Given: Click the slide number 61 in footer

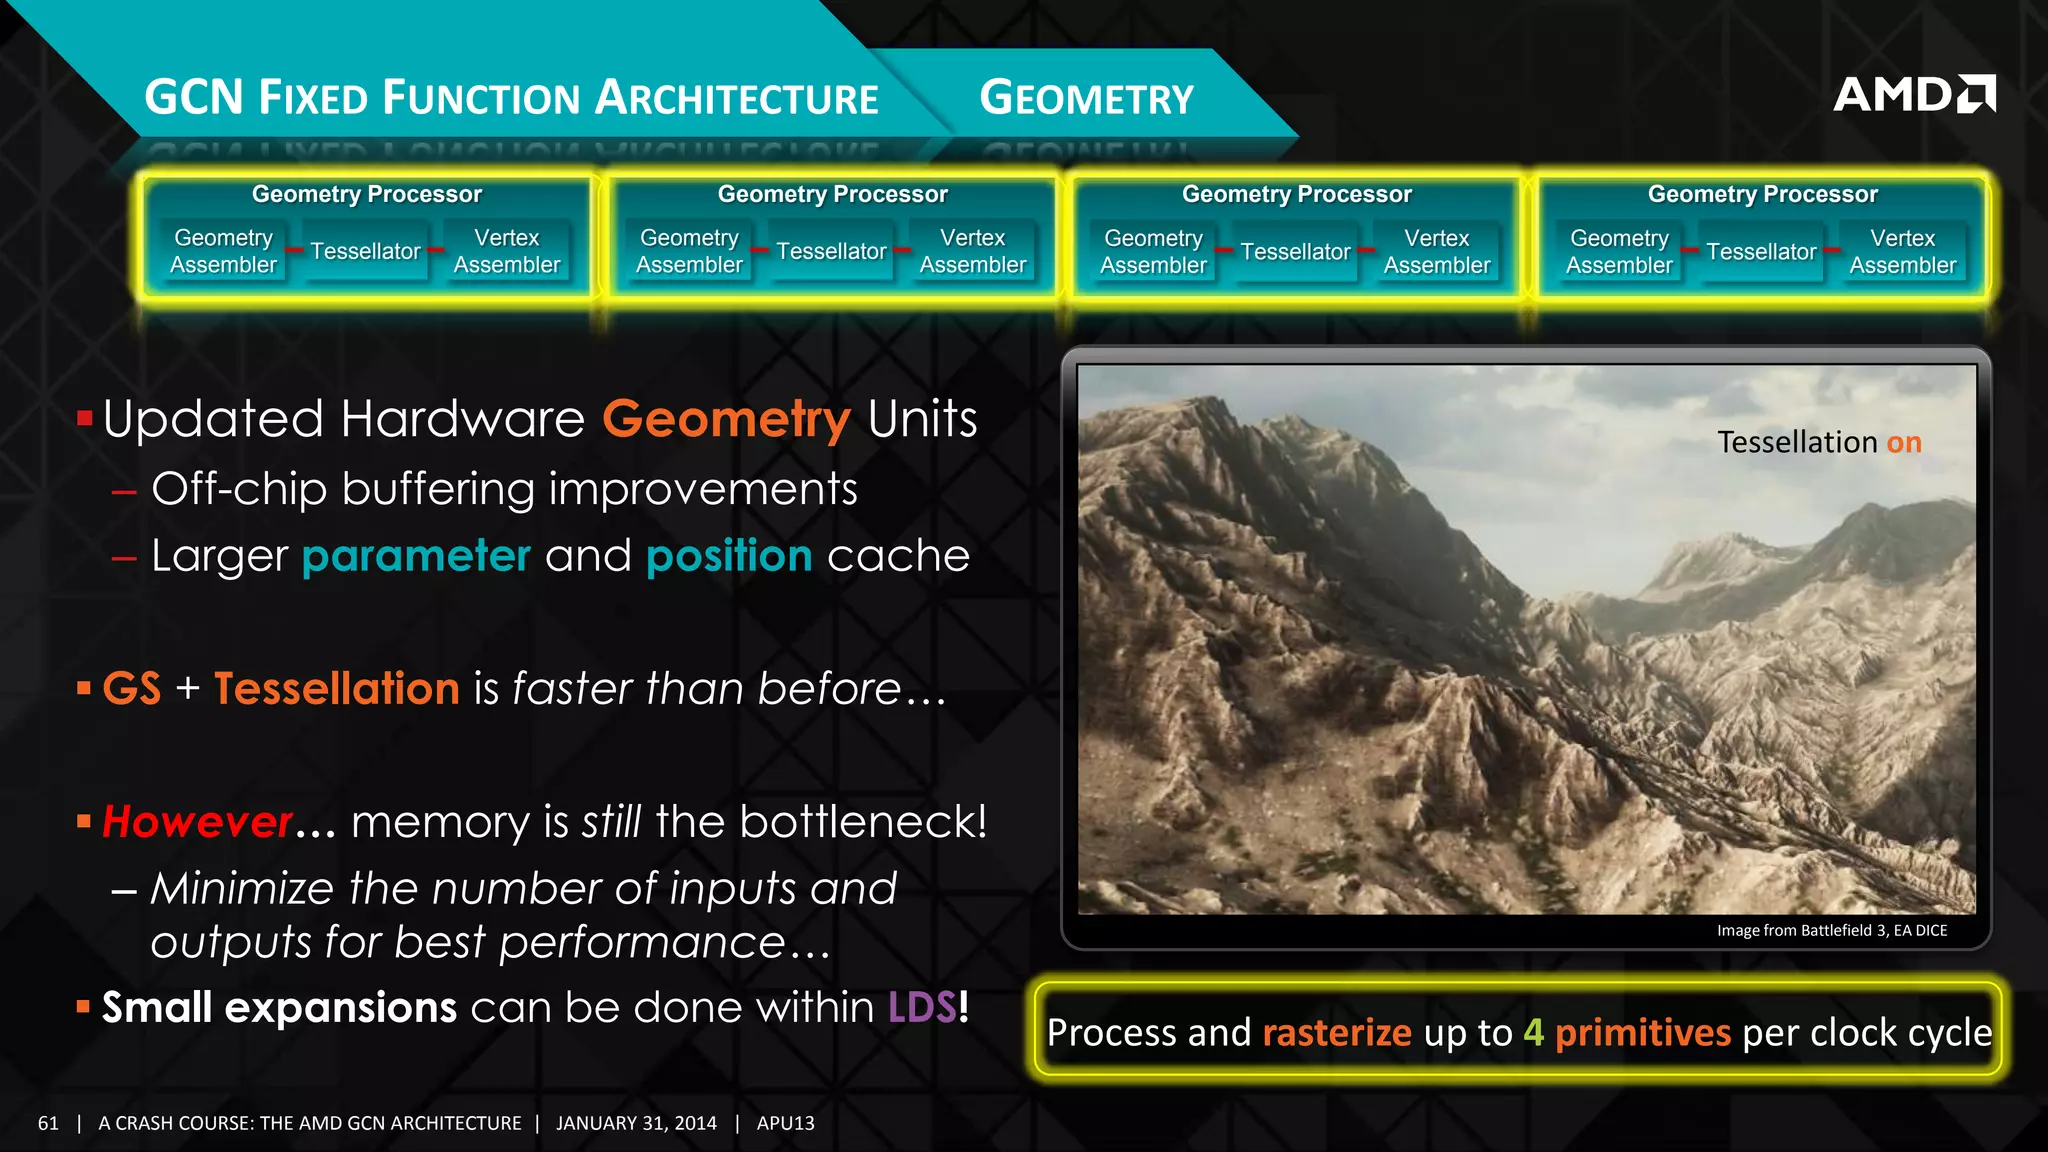Looking at the screenshot, I should point(48,1123).
